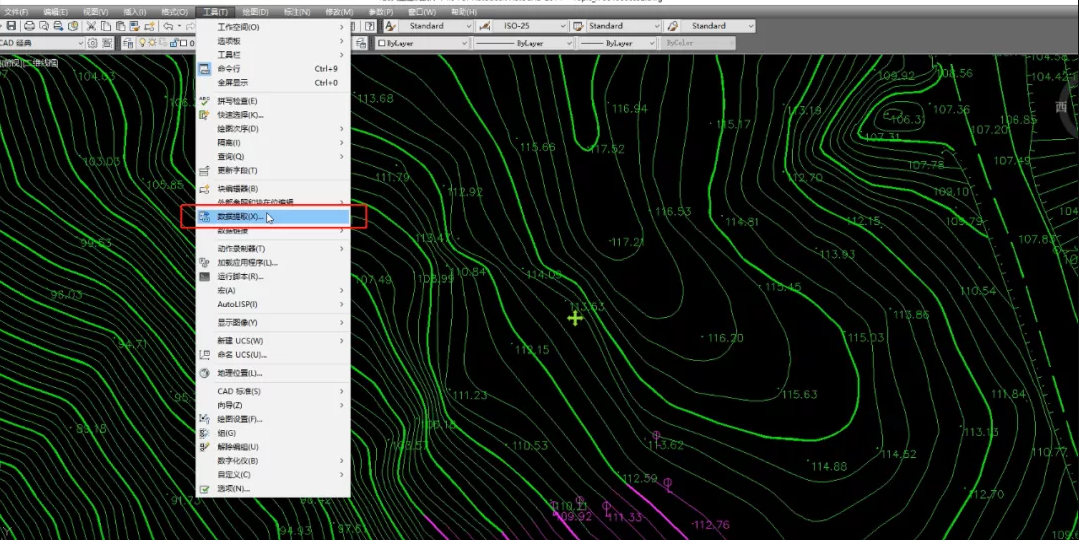
Task: Select 数据提取(X) from the Tools menu
Action: (x=238, y=216)
